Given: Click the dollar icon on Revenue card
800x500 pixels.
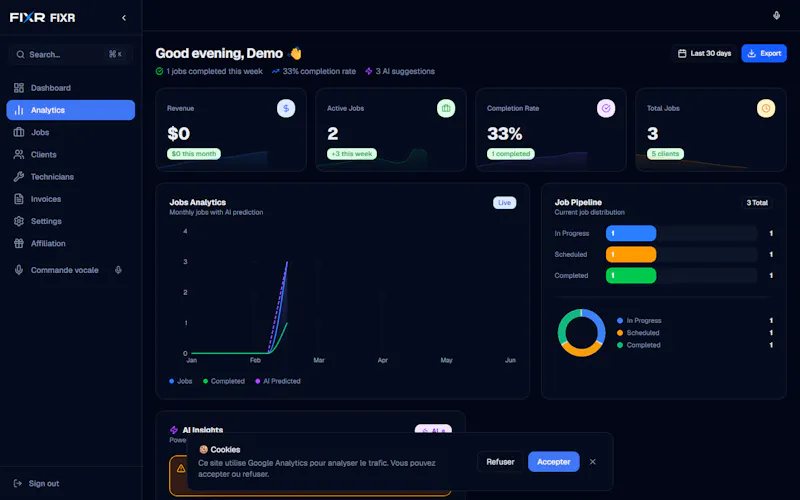Looking at the screenshot, I should click(x=286, y=108).
